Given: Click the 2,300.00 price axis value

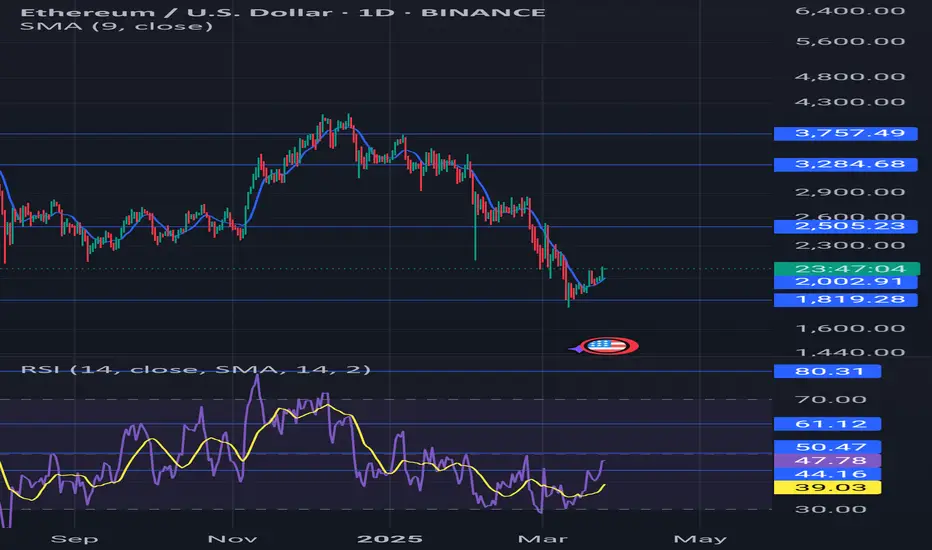Looking at the screenshot, I should click(x=850, y=246).
